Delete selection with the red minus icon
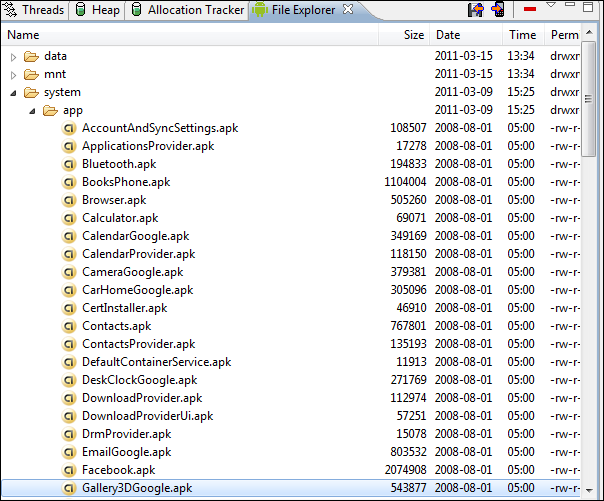604x501 pixels. click(530, 9)
